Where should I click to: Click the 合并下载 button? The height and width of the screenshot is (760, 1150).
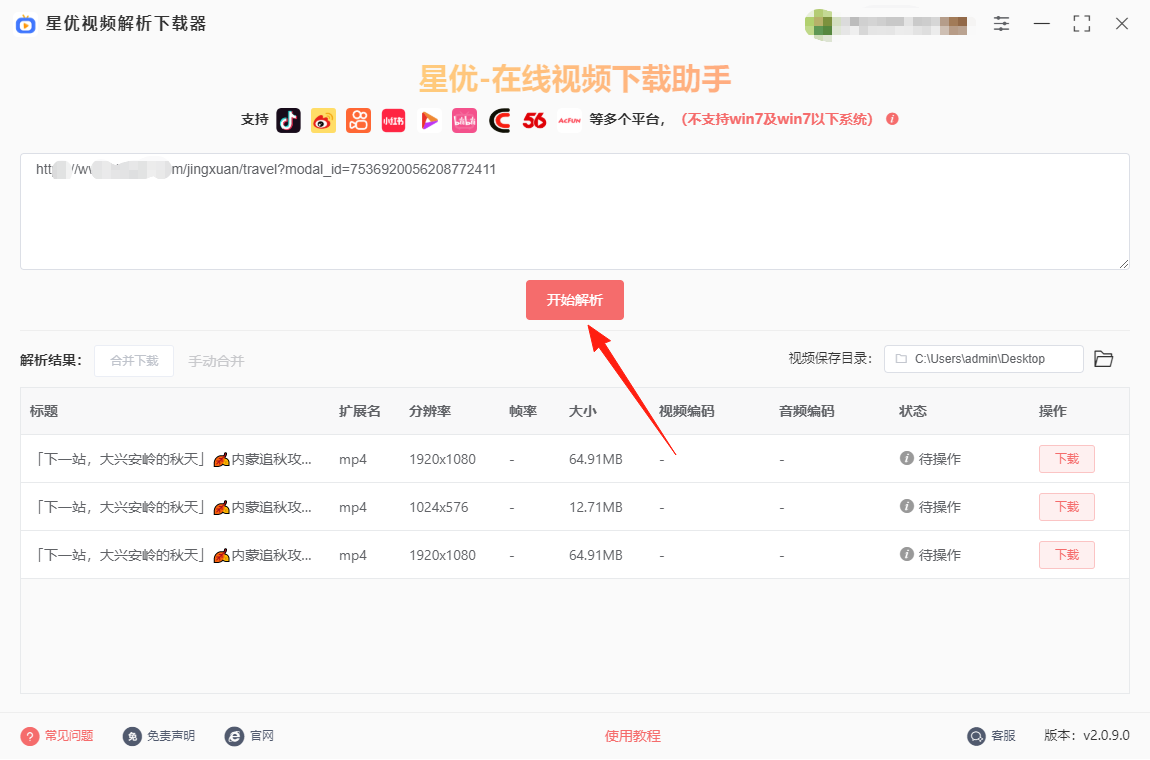[x=134, y=361]
